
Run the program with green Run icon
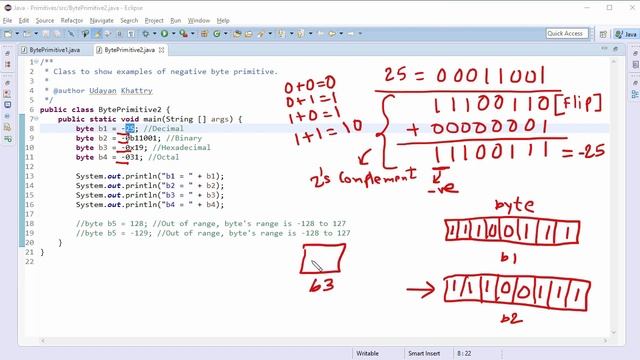[164, 34]
